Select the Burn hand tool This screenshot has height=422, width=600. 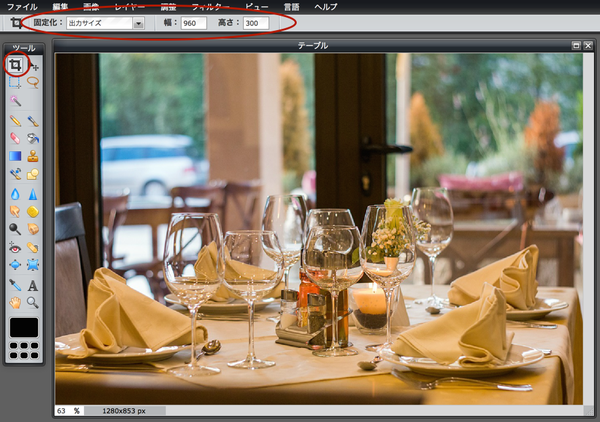[33, 229]
